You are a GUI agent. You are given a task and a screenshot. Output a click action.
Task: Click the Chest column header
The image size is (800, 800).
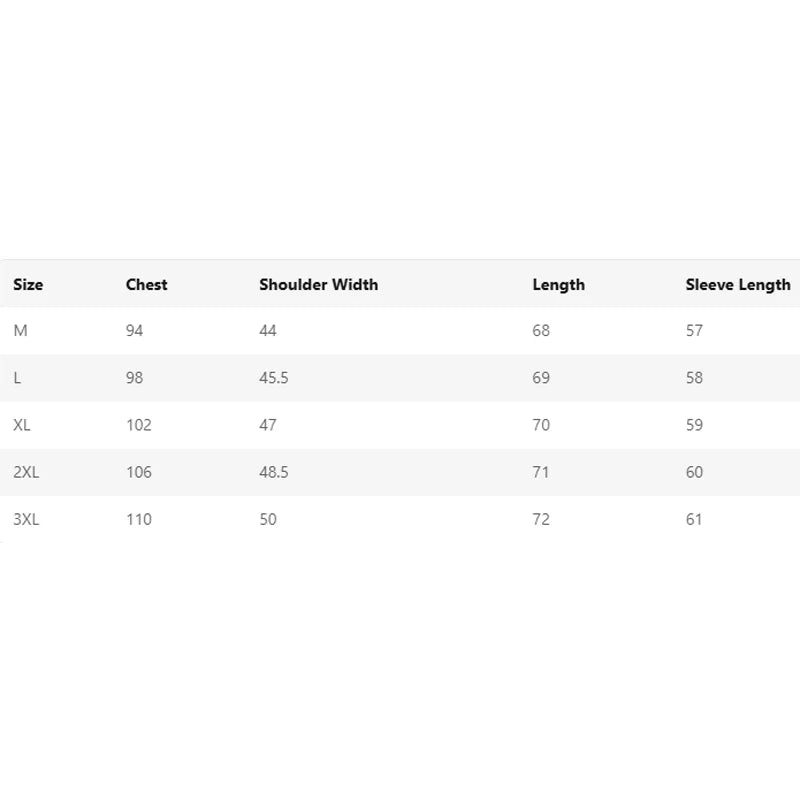point(146,284)
